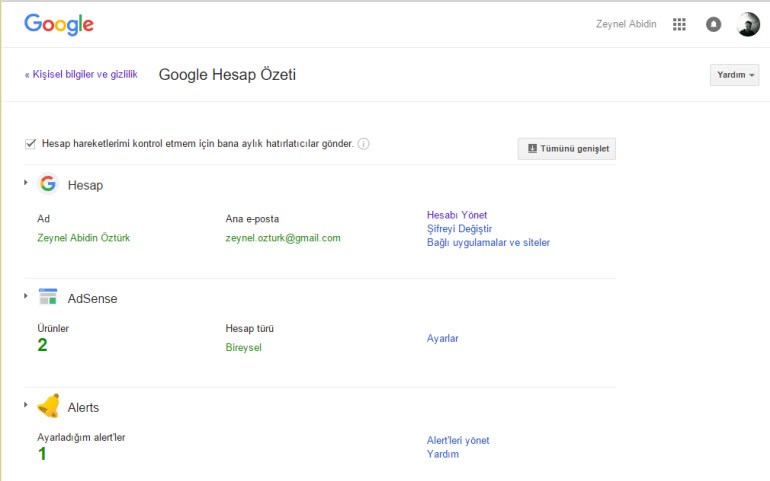Click the zeynel.ozturk@gmail.com email text
The width and height of the screenshot is (770, 481).
pos(283,238)
